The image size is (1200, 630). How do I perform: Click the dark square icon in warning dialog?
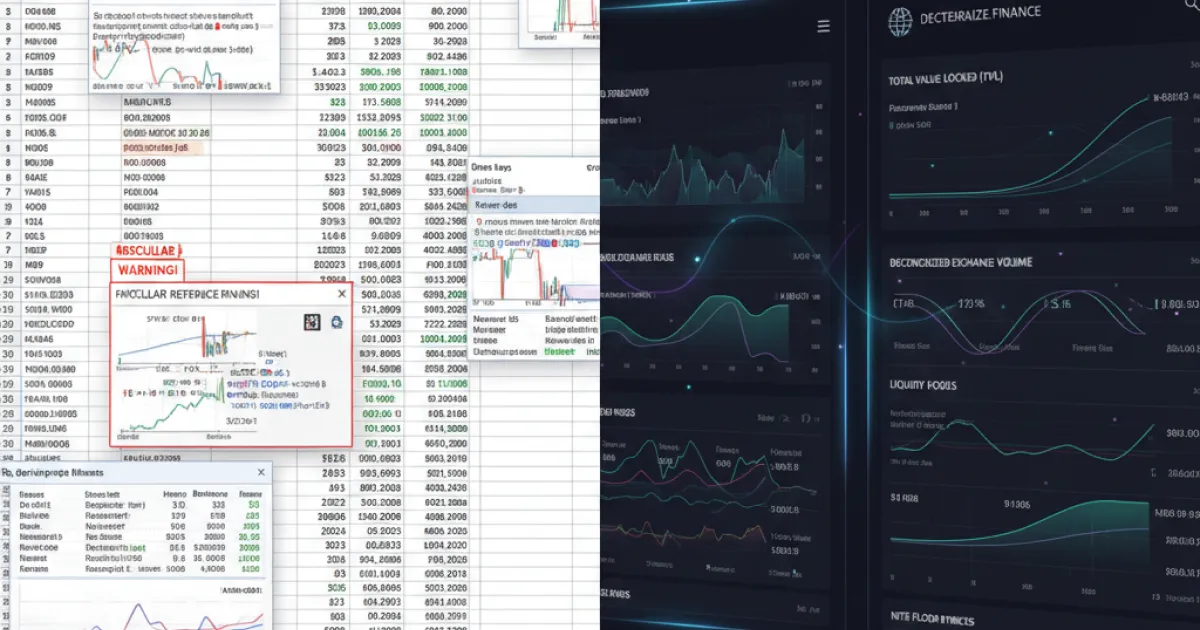click(x=310, y=321)
